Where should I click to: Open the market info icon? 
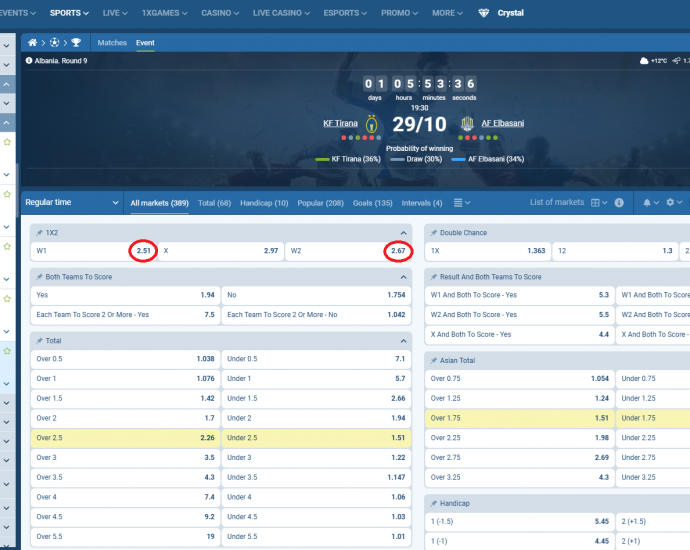pyautogui.click(x=619, y=203)
